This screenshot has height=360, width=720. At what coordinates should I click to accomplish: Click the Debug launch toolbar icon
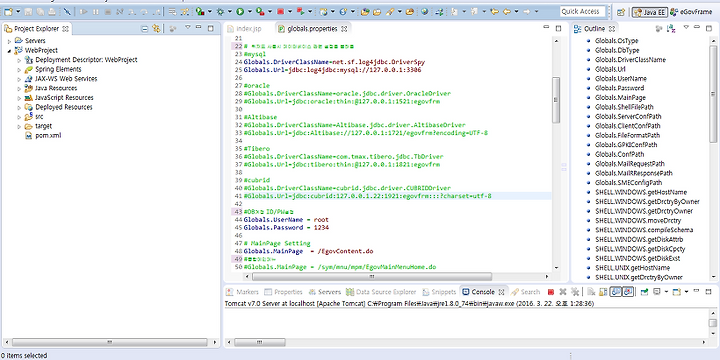tap(220, 11)
